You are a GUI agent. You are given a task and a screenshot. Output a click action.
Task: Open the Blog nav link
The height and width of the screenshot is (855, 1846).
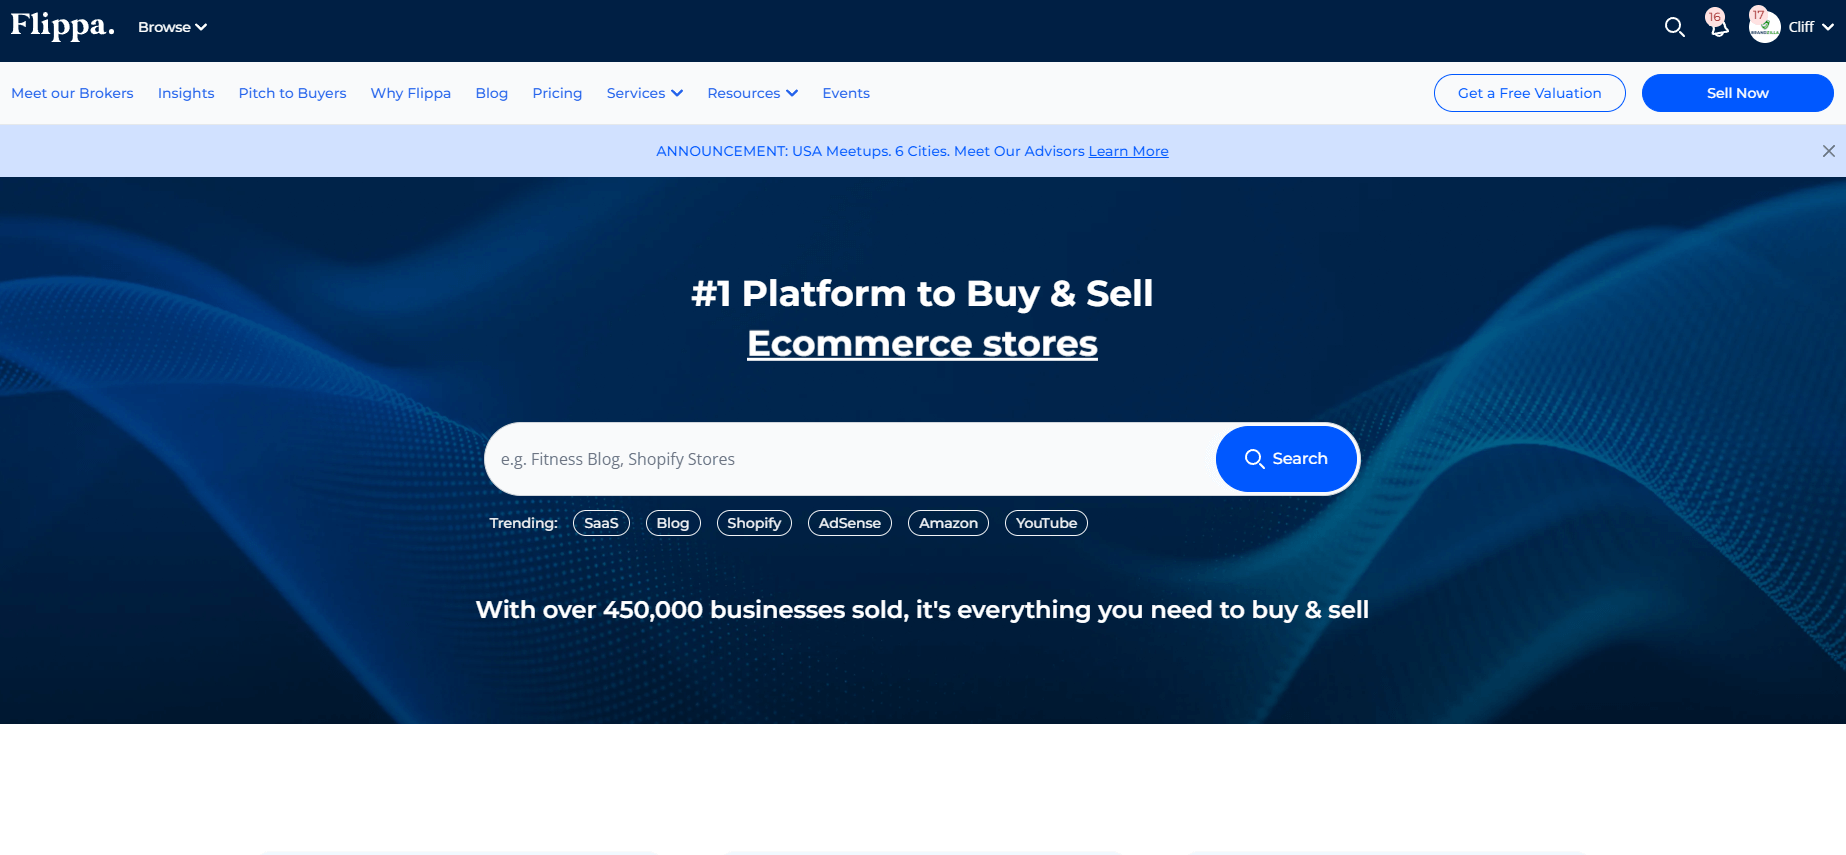491,93
